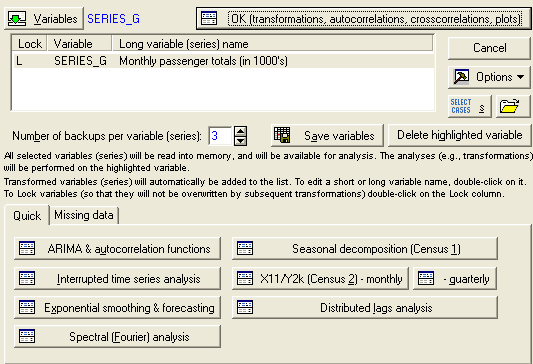The image size is (533, 364).
Task: Click icon on ARIMA & autocorrelation button
Action: click(x=27, y=248)
